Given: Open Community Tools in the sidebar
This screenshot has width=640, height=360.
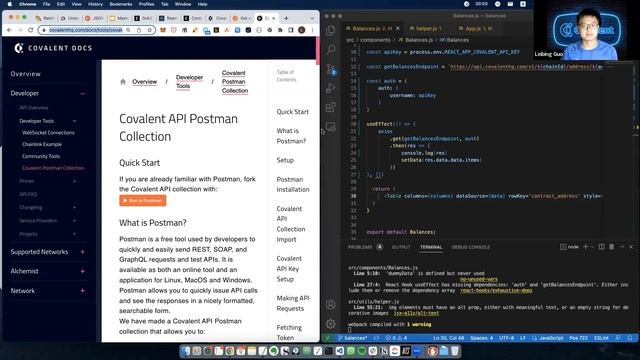Looking at the screenshot, I should click(41, 156).
